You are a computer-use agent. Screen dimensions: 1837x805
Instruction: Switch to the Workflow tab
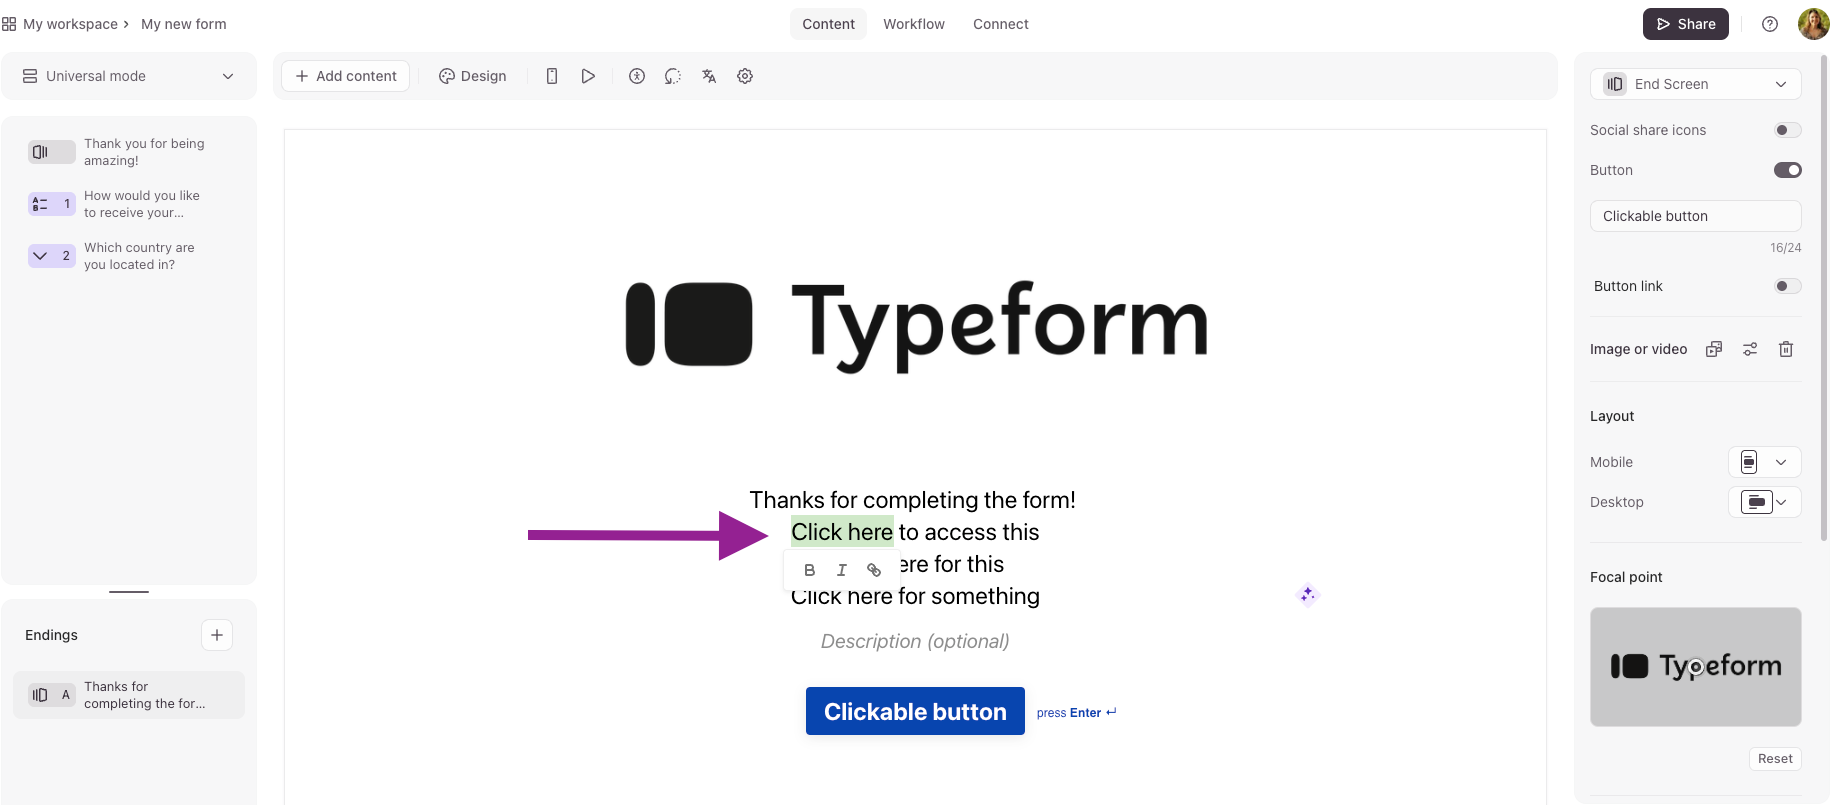(914, 24)
